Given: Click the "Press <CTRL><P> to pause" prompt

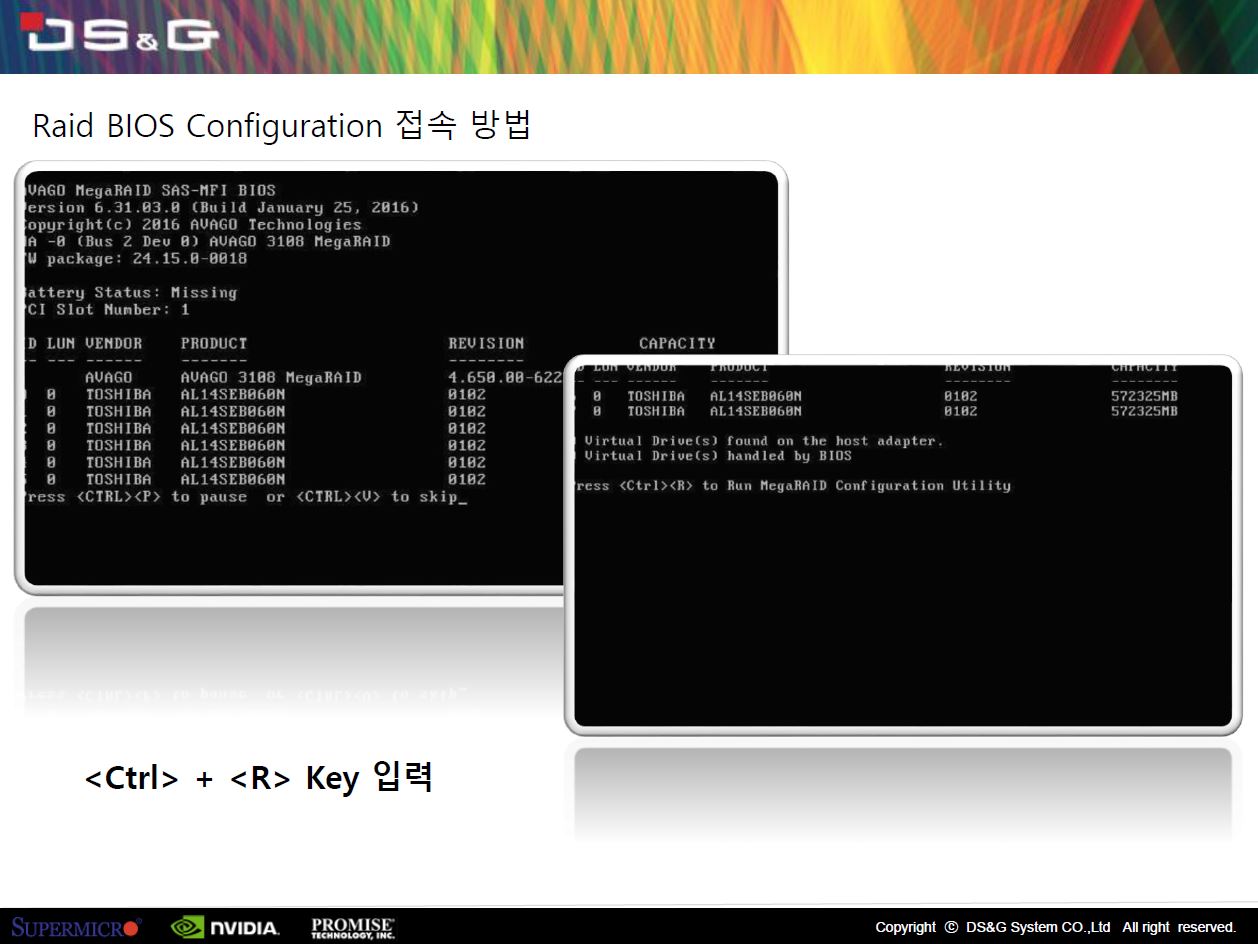Looking at the screenshot, I should (135, 497).
